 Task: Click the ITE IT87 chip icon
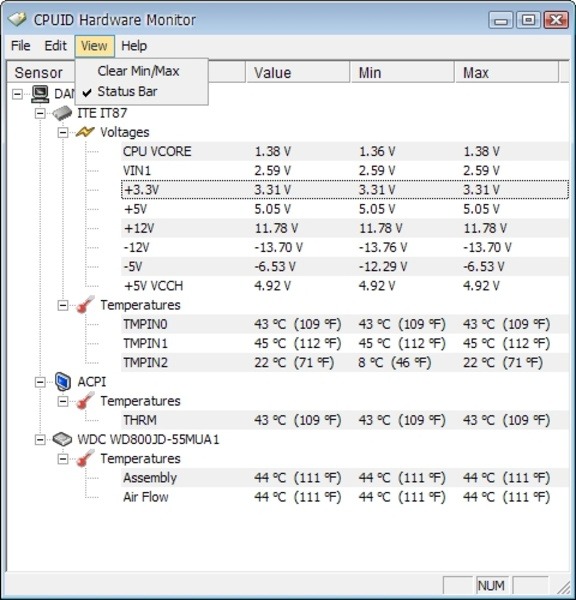(x=62, y=113)
